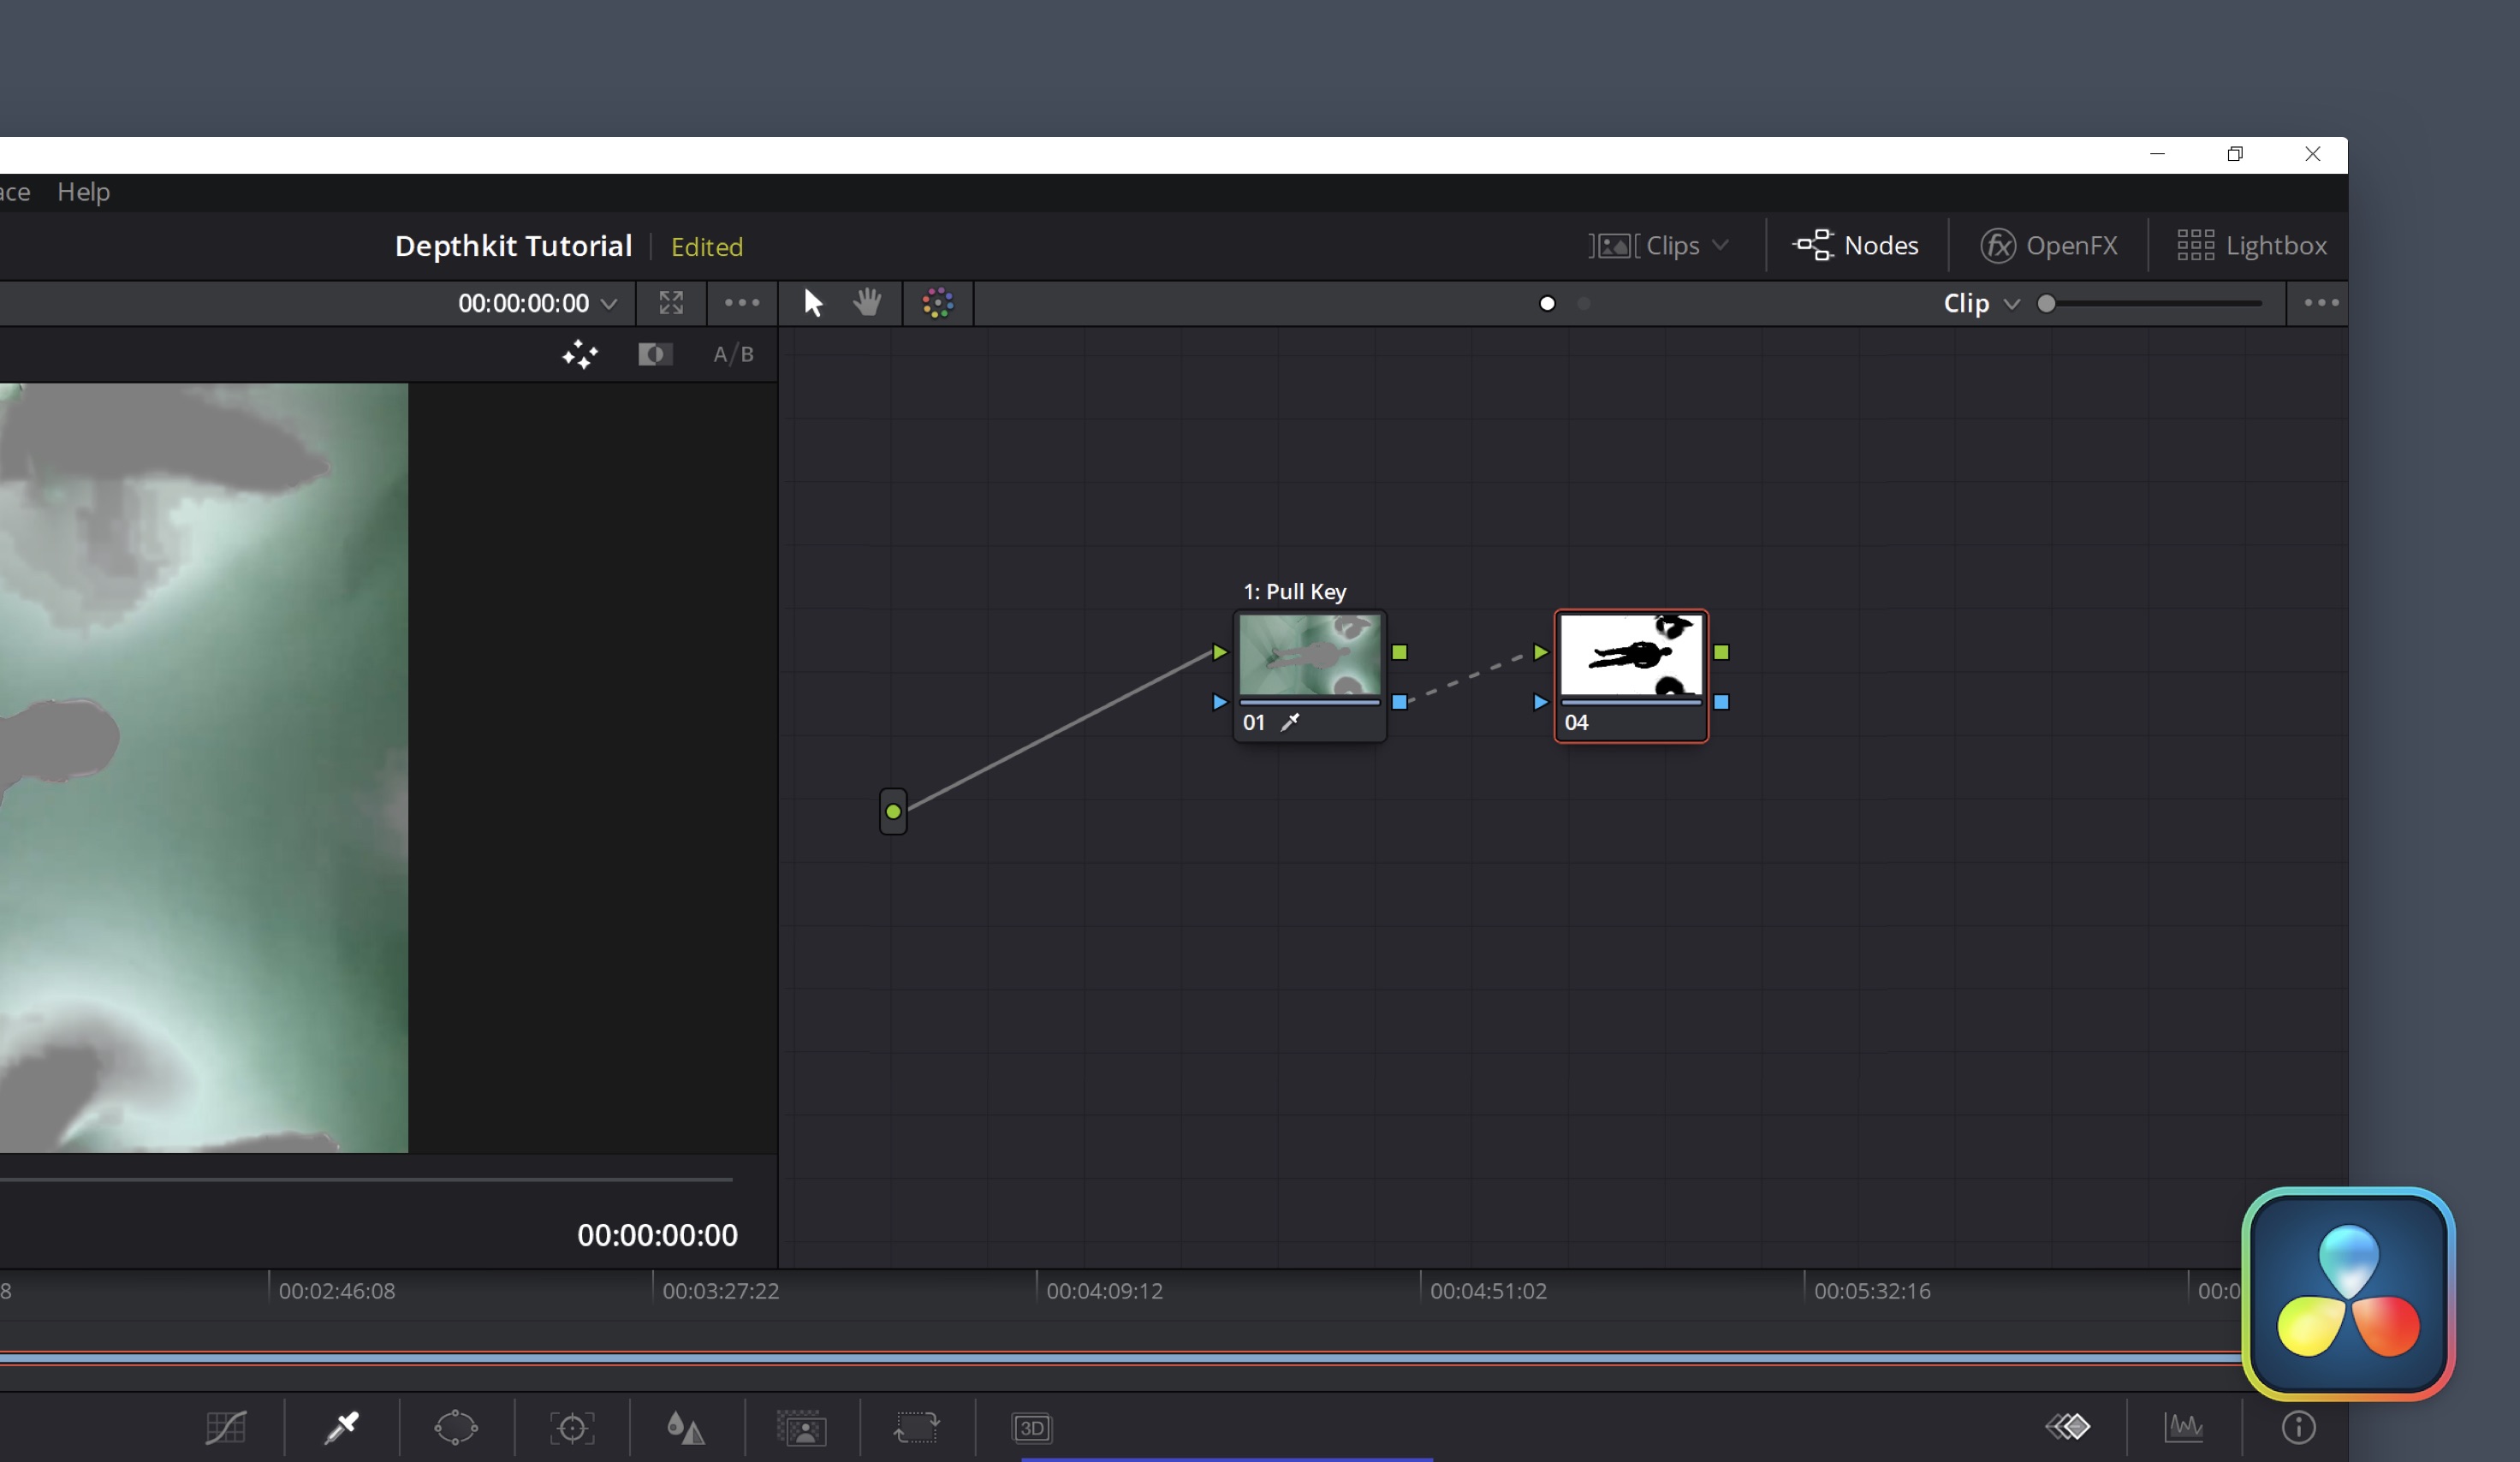
Task: Open the Keyframes palette icon
Action: click(2068, 1427)
